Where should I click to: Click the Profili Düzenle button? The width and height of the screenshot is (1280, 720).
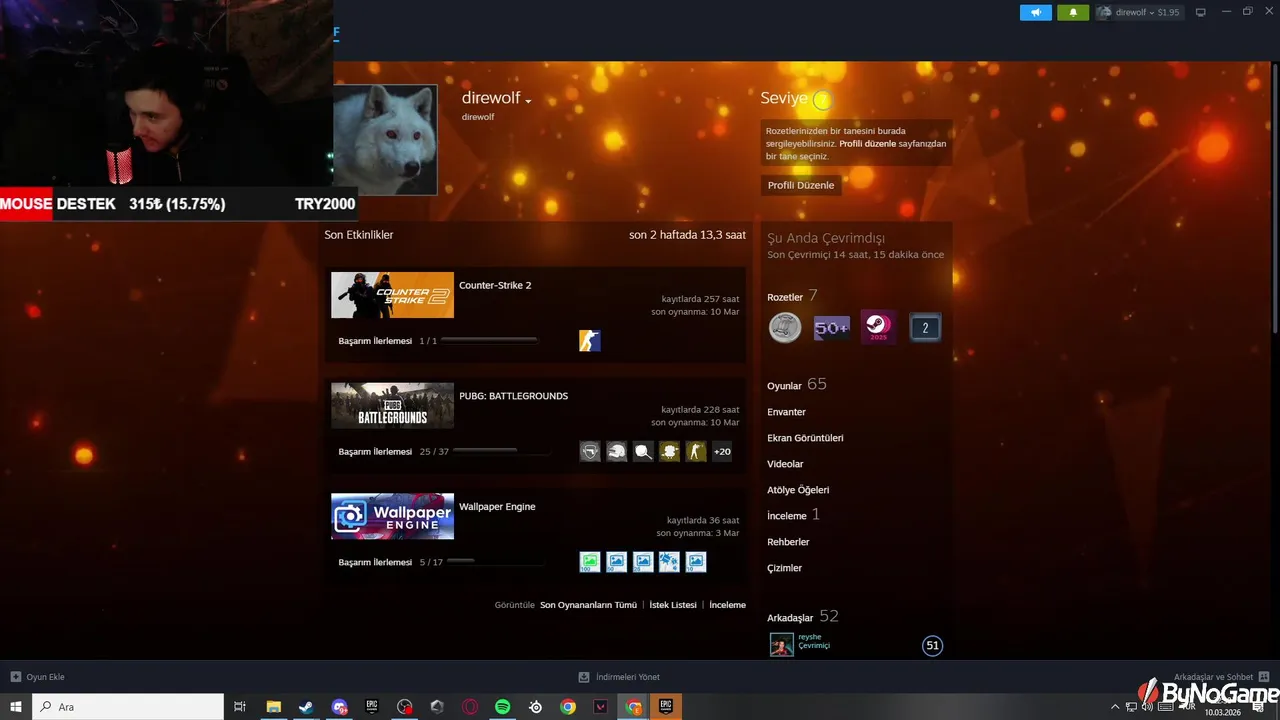pyautogui.click(x=800, y=185)
